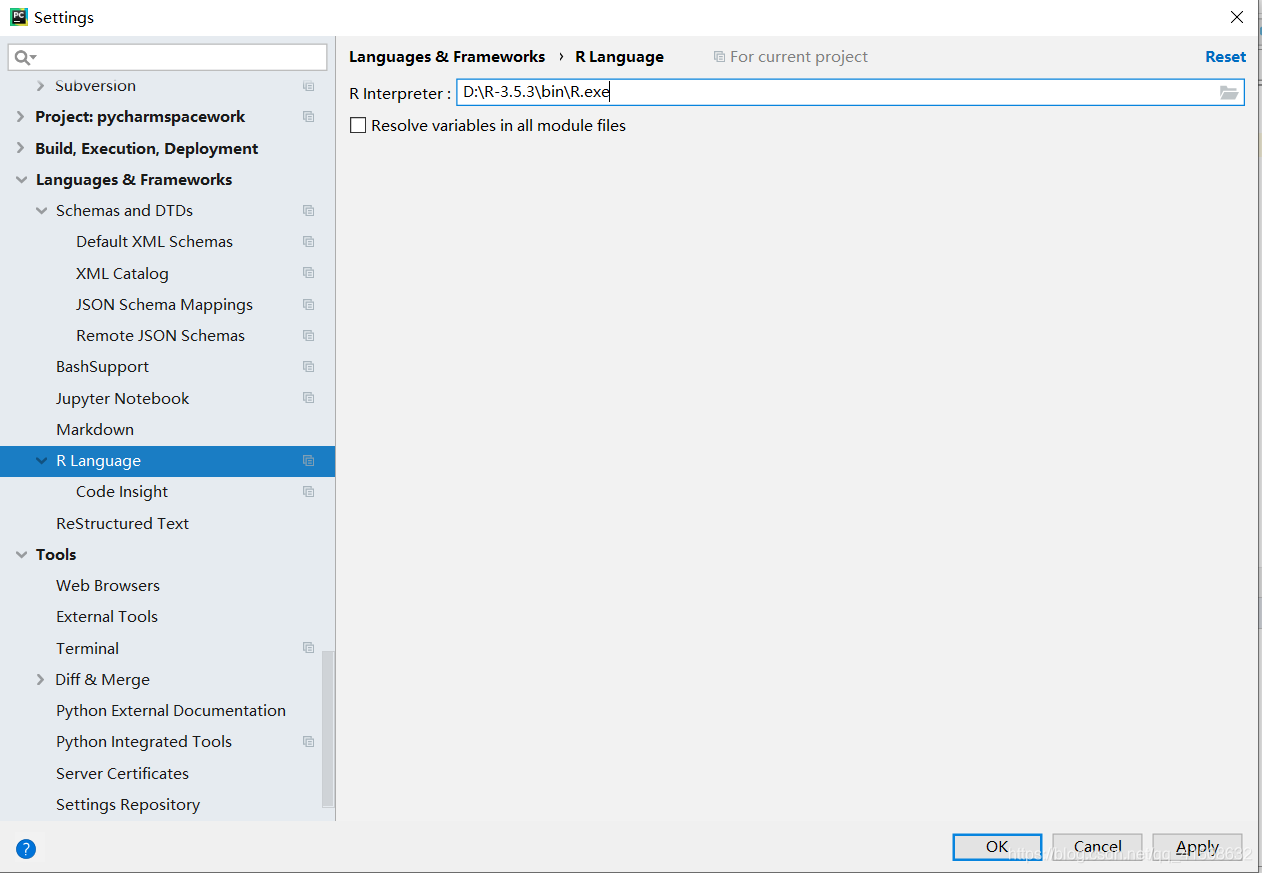Image resolution: width=1262 pixels, height=873 pixels.
Task: Click the folder browse icon in R Interpreter field
Action: 1229,93
